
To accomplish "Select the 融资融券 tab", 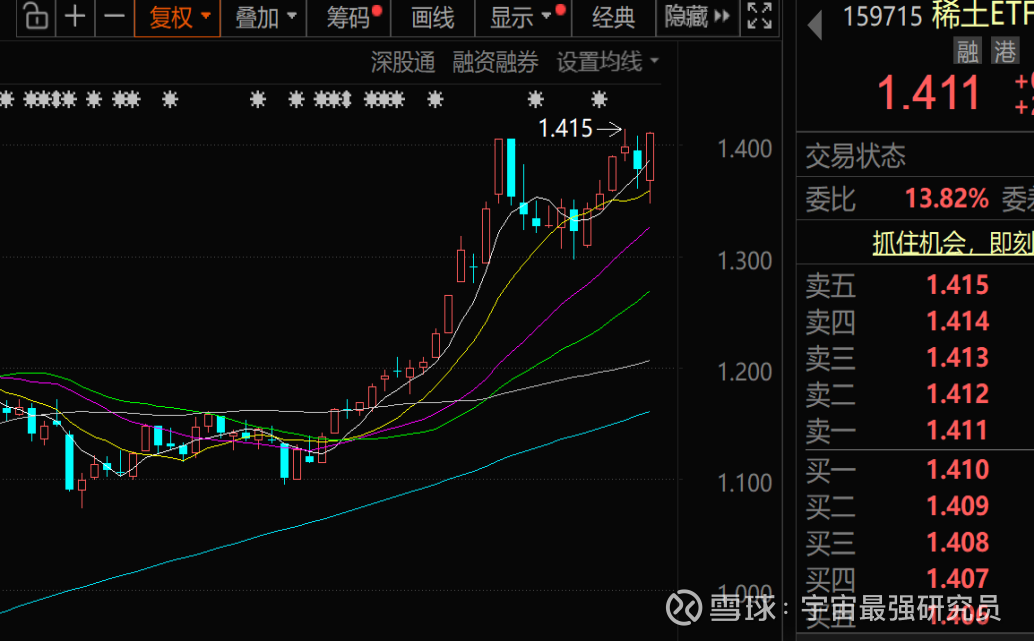I will (x=495, y=62).
